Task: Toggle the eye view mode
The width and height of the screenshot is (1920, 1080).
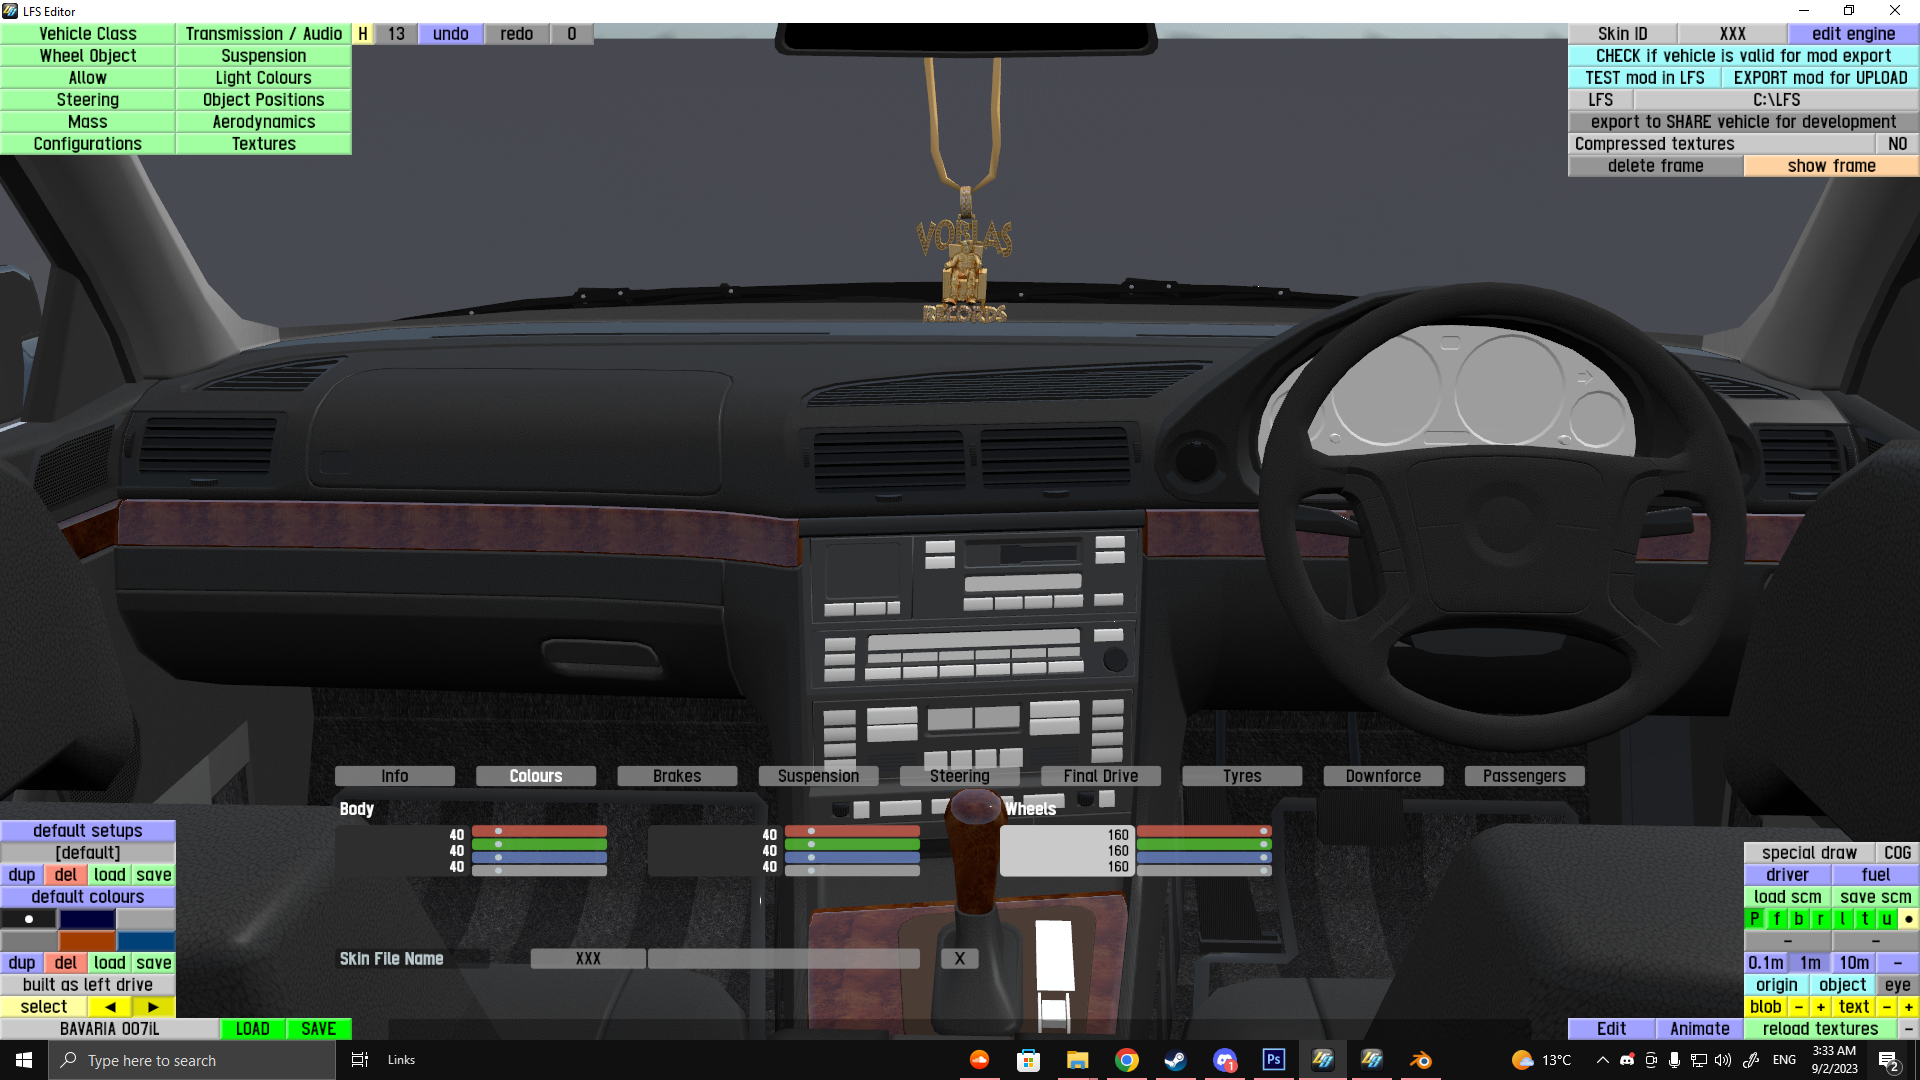Action: click(1897, 985)
